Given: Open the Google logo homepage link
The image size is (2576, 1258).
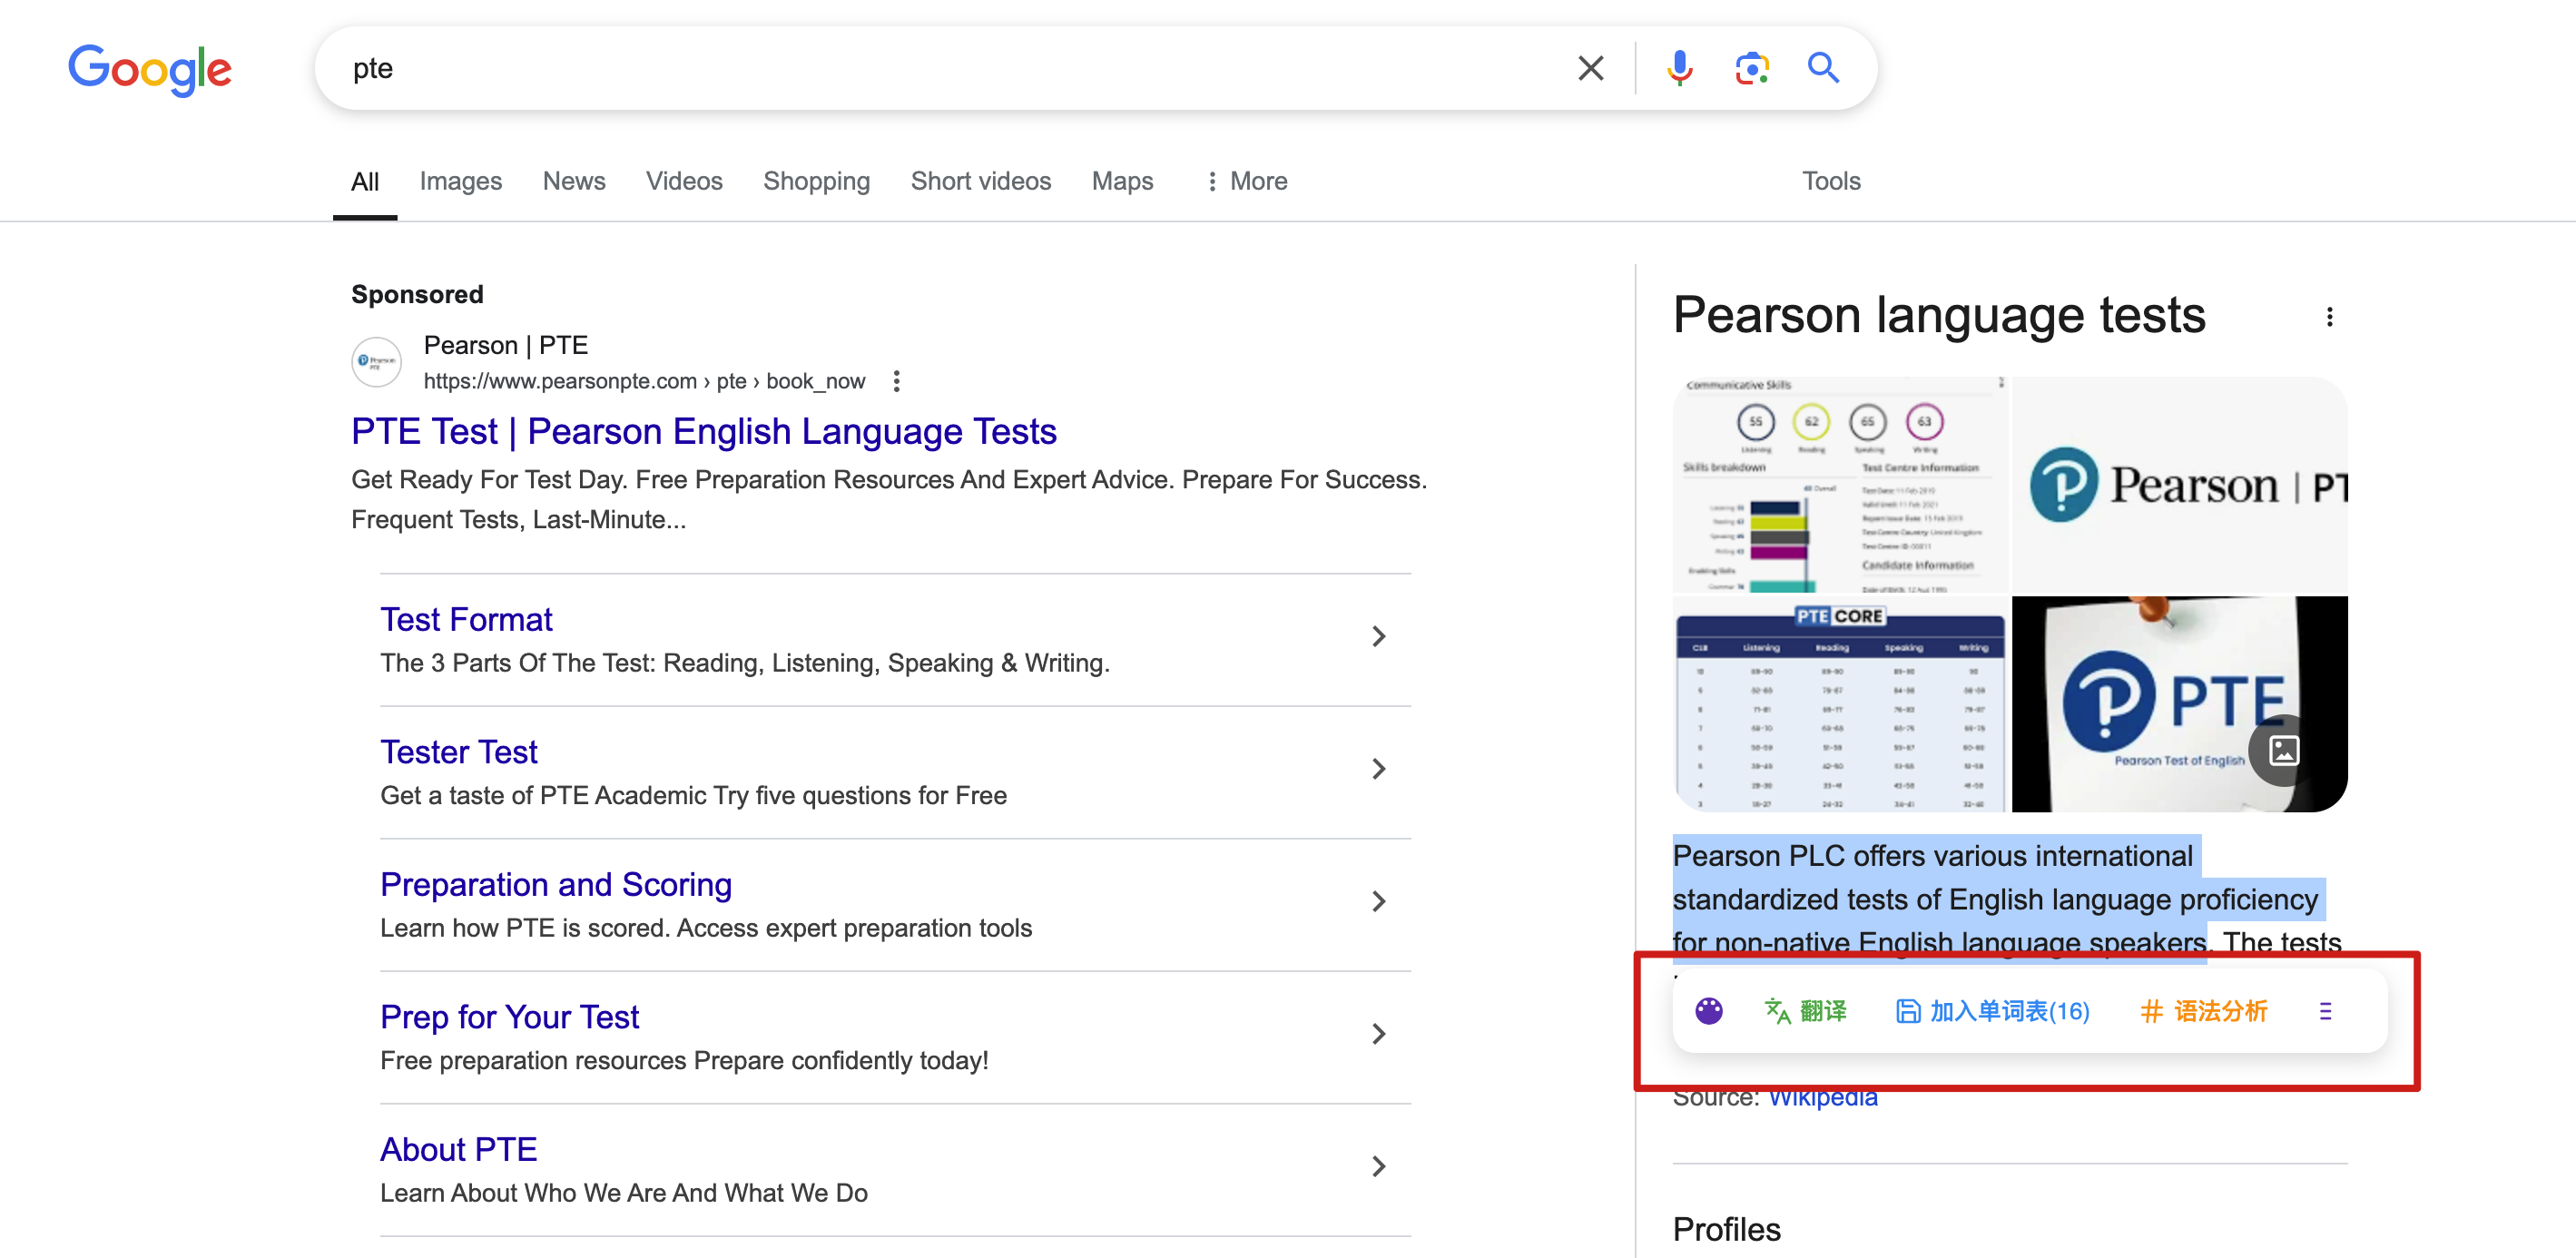Looking at the screenshot, I should [x=150, y=69].
